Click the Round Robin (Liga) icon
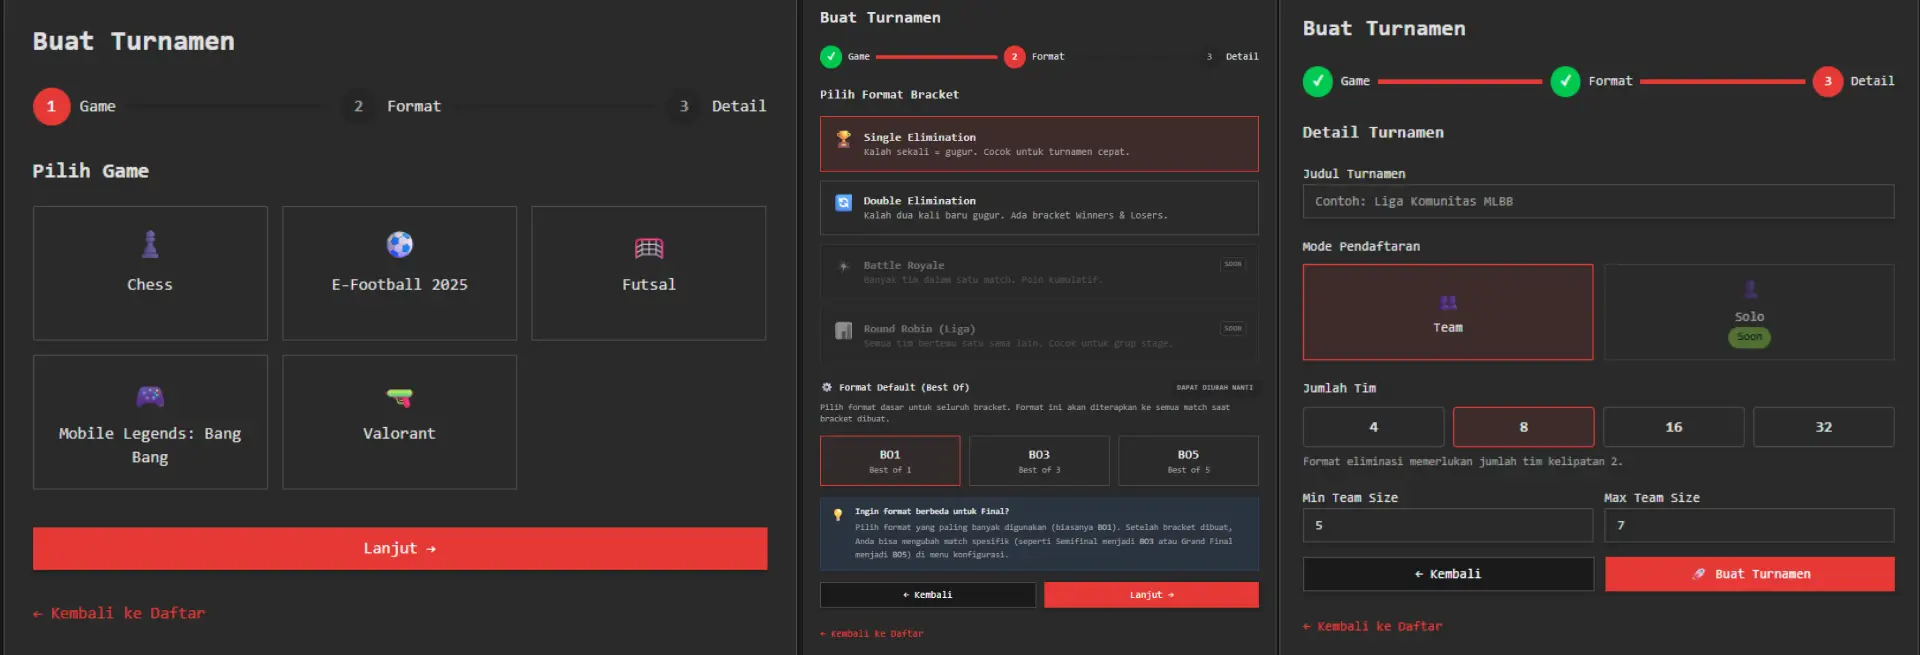Viewport: 1920px width, 655px height. [x=844, y=330]
